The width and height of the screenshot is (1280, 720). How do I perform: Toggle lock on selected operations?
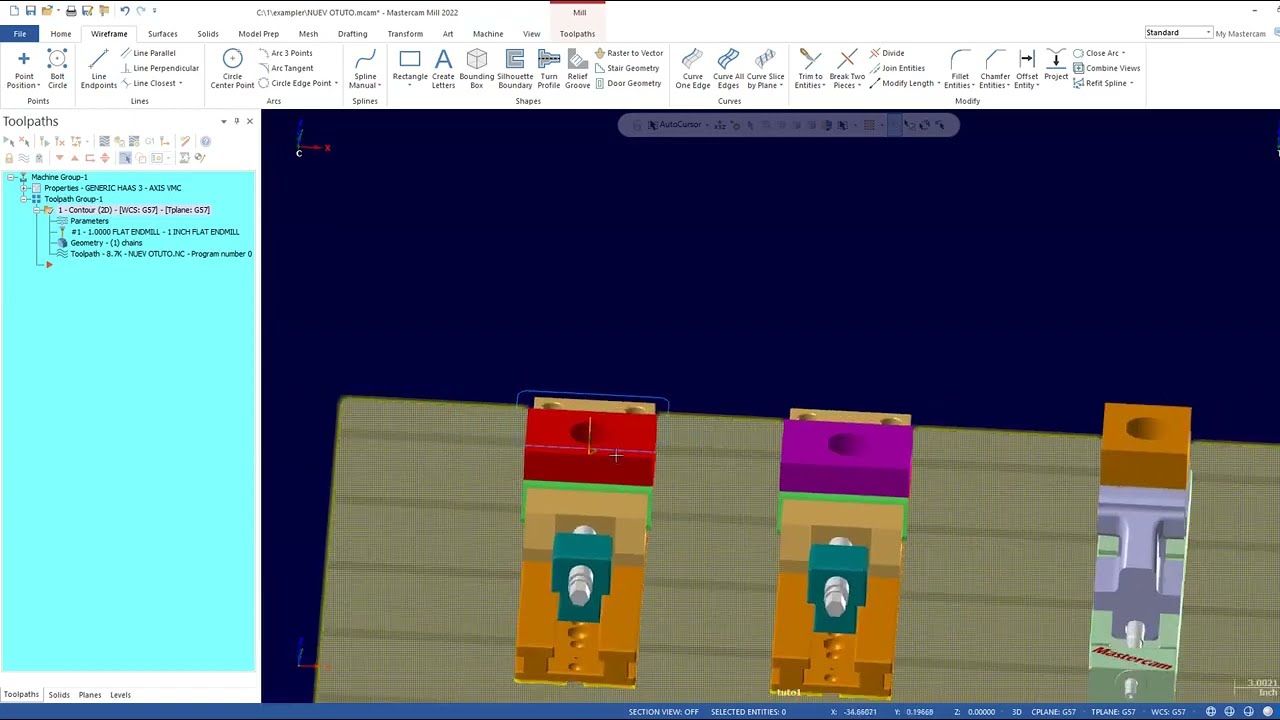(9, 158)
